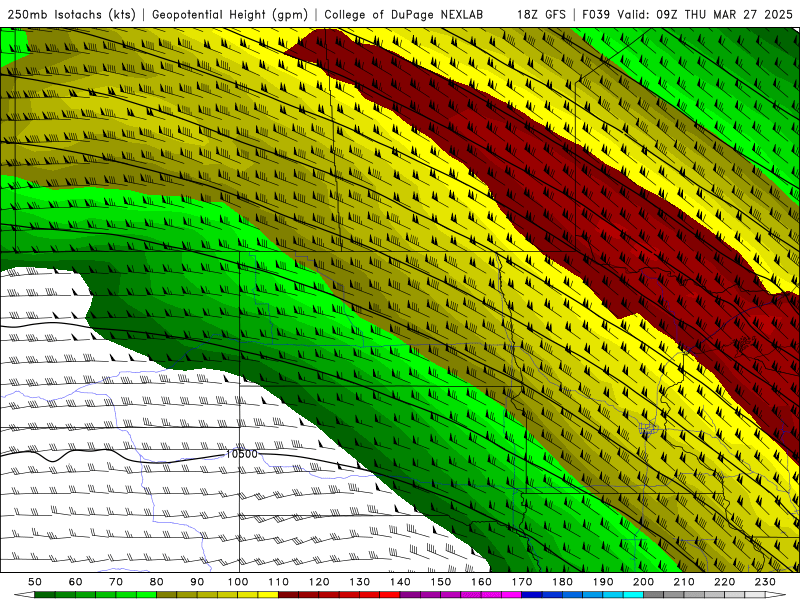Image resolution: width=800 pixels, height=600 pixels.
Task: Click the '170' colorbar scale label
Action: point(522,582)
